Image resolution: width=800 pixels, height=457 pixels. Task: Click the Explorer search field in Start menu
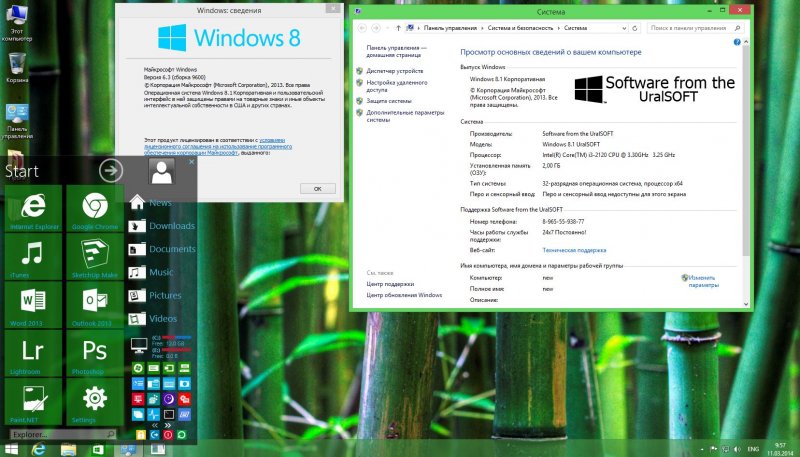coord(63,434)
